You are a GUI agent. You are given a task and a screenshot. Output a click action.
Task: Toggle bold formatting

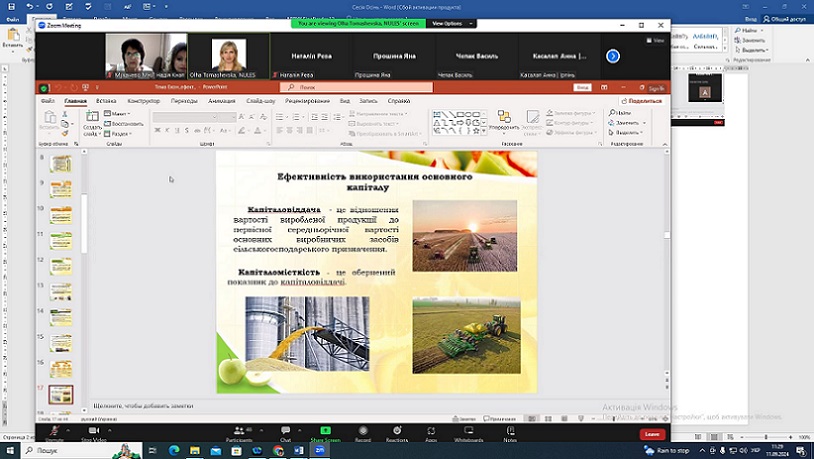click(x=157, y=130)
